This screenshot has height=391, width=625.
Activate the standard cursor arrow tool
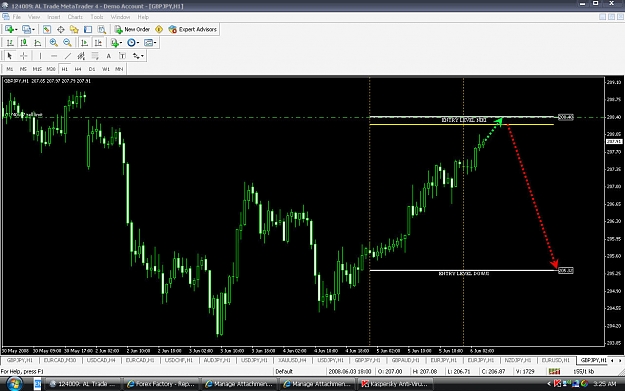tap(10, 56)
